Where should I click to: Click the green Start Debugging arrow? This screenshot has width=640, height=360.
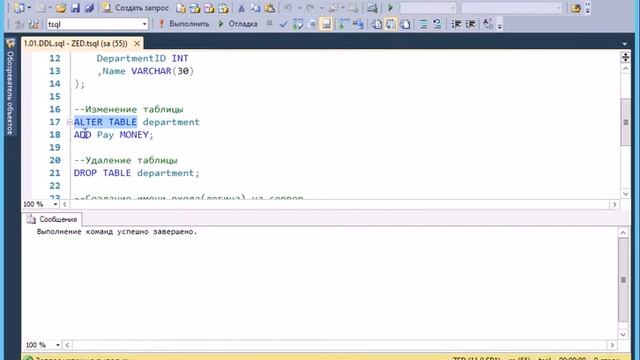pos(390,8)
